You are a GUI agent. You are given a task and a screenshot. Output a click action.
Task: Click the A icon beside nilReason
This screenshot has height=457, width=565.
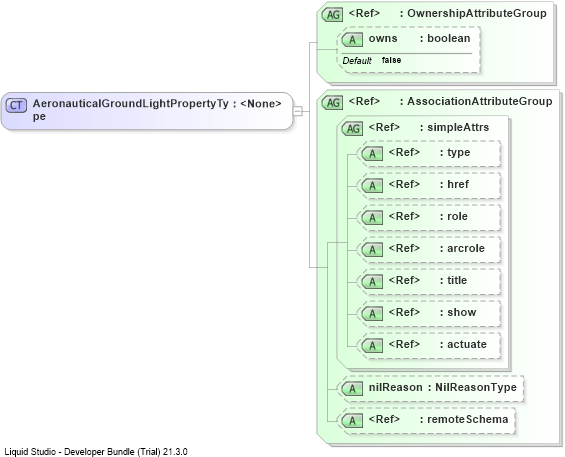tap(352, 389)
